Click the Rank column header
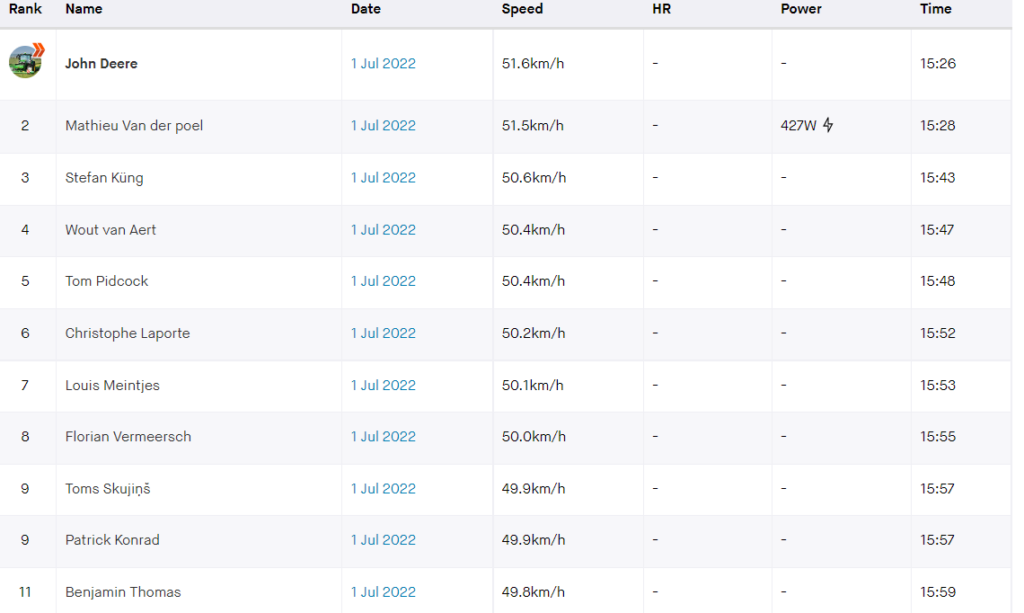1024x613 pixels. [x=25, y=9]
